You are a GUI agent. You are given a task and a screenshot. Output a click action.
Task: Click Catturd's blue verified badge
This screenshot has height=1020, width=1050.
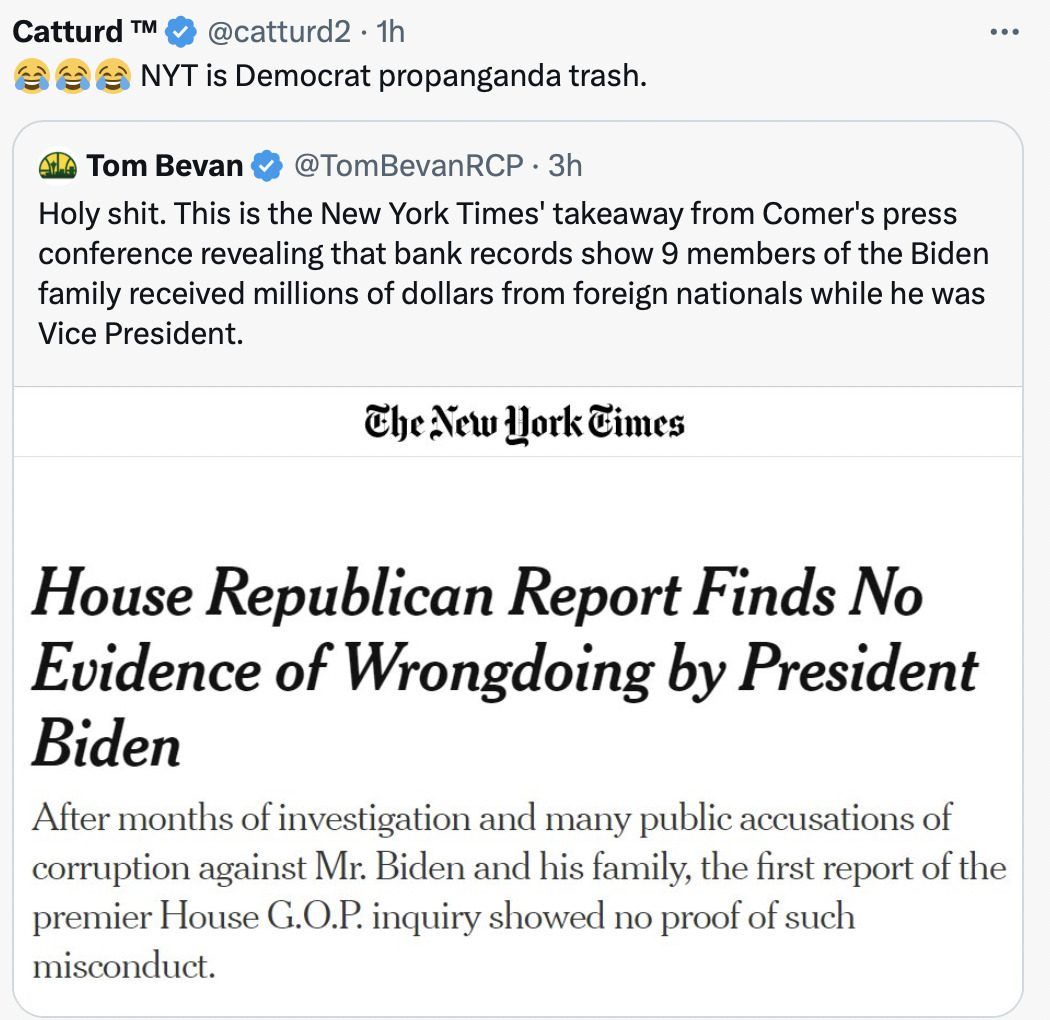click(179, 33)
